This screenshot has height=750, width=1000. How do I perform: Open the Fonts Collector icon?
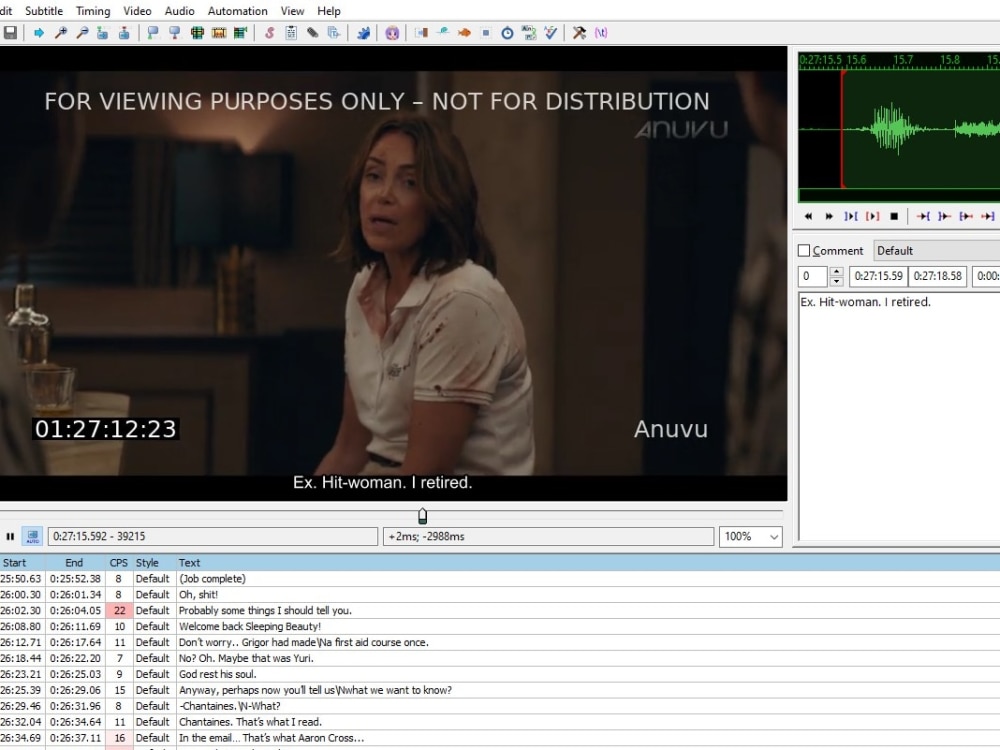[334, 33]
